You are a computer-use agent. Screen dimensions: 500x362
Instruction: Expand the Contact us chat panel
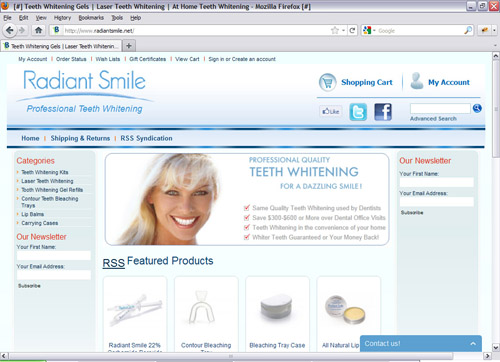[x=421, y=343]
